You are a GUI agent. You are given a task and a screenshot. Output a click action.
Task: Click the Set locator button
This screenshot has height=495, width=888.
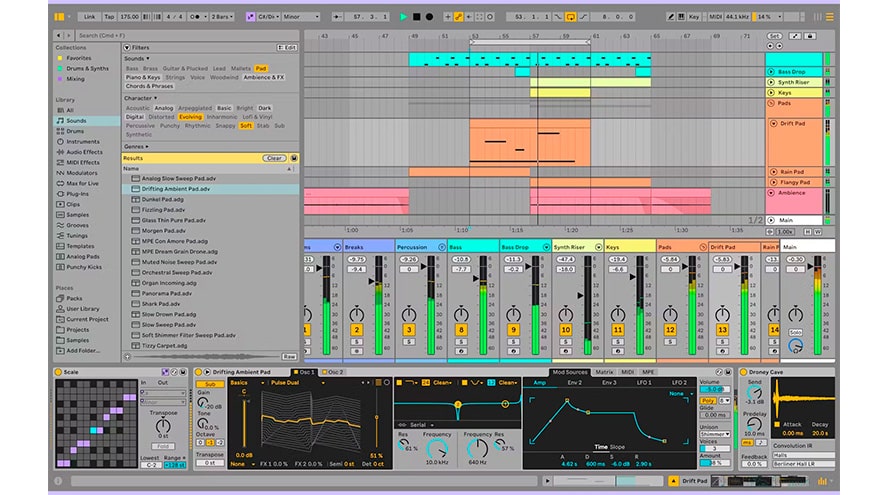coord(774,36)
